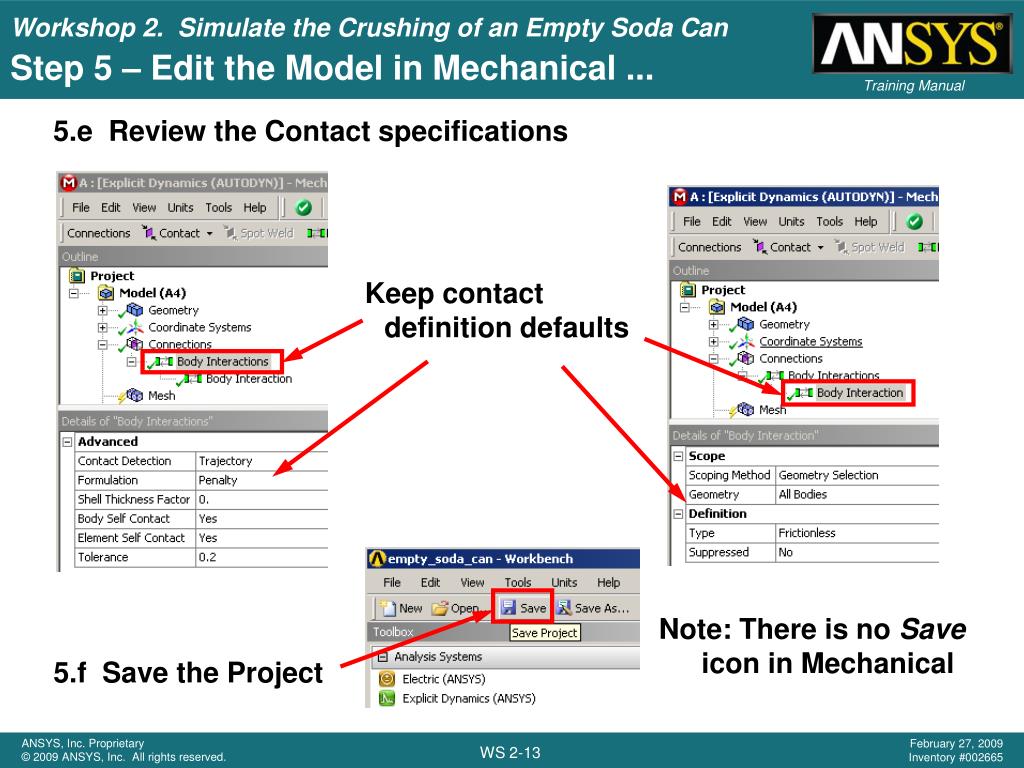The width and height of the screenshot is (1024, 768).
Task: Click Element Self Contact value Yes
Action: pyautogui.click(x=261, y=538)
